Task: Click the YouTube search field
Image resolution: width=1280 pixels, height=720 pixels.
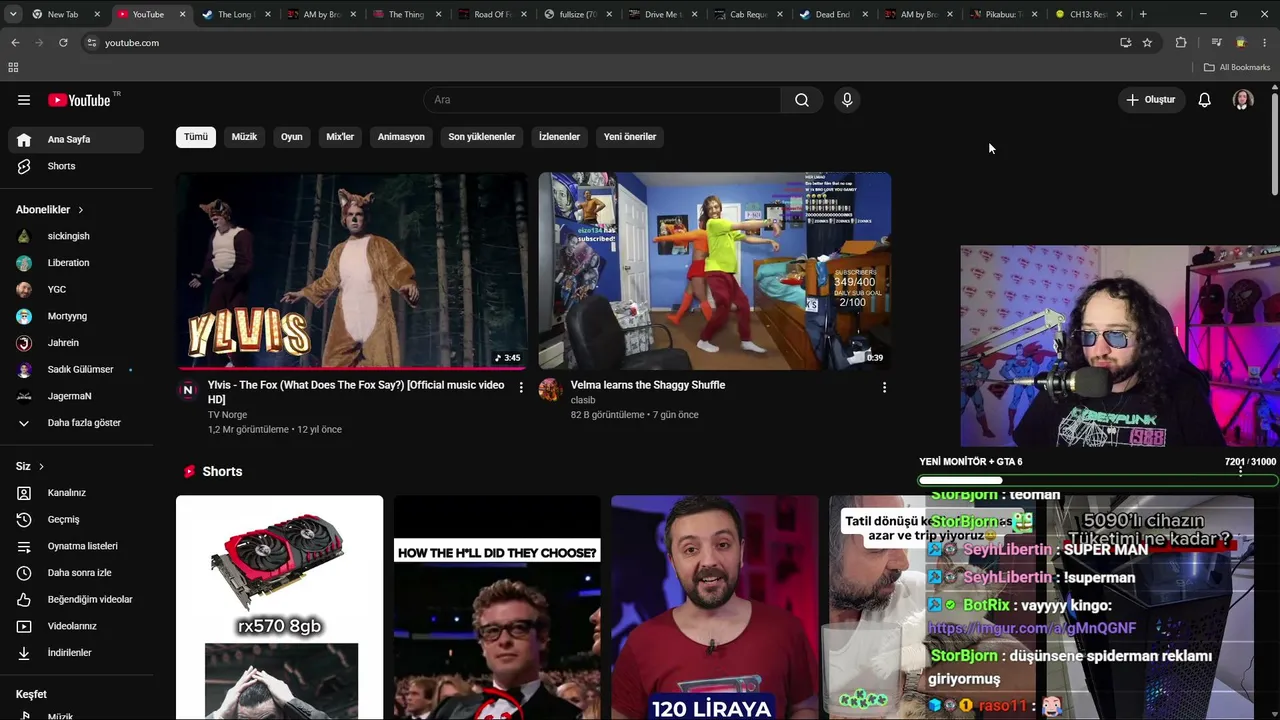Action: tap(603, 100)
